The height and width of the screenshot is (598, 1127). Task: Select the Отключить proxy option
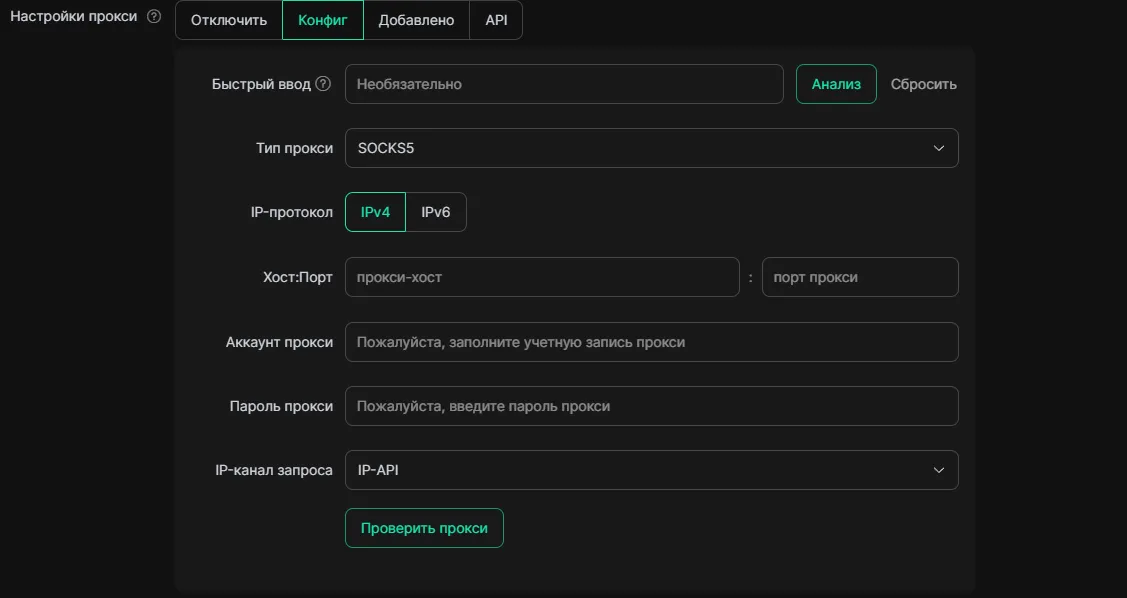(229, 20)
